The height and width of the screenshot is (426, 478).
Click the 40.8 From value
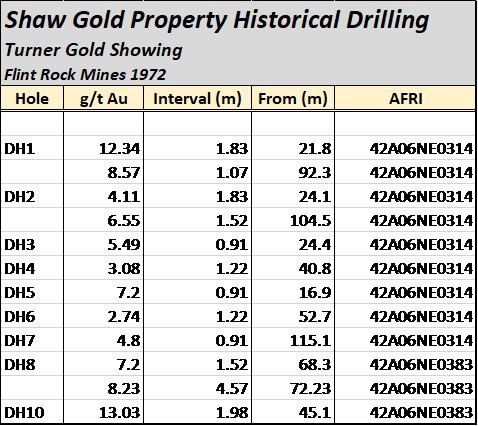pyautogui.click(x=315, y=269)
